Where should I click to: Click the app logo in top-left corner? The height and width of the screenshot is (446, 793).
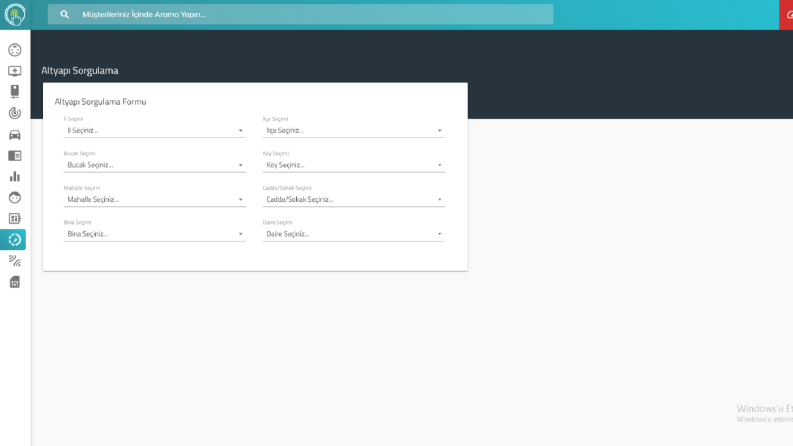point(15,15)
